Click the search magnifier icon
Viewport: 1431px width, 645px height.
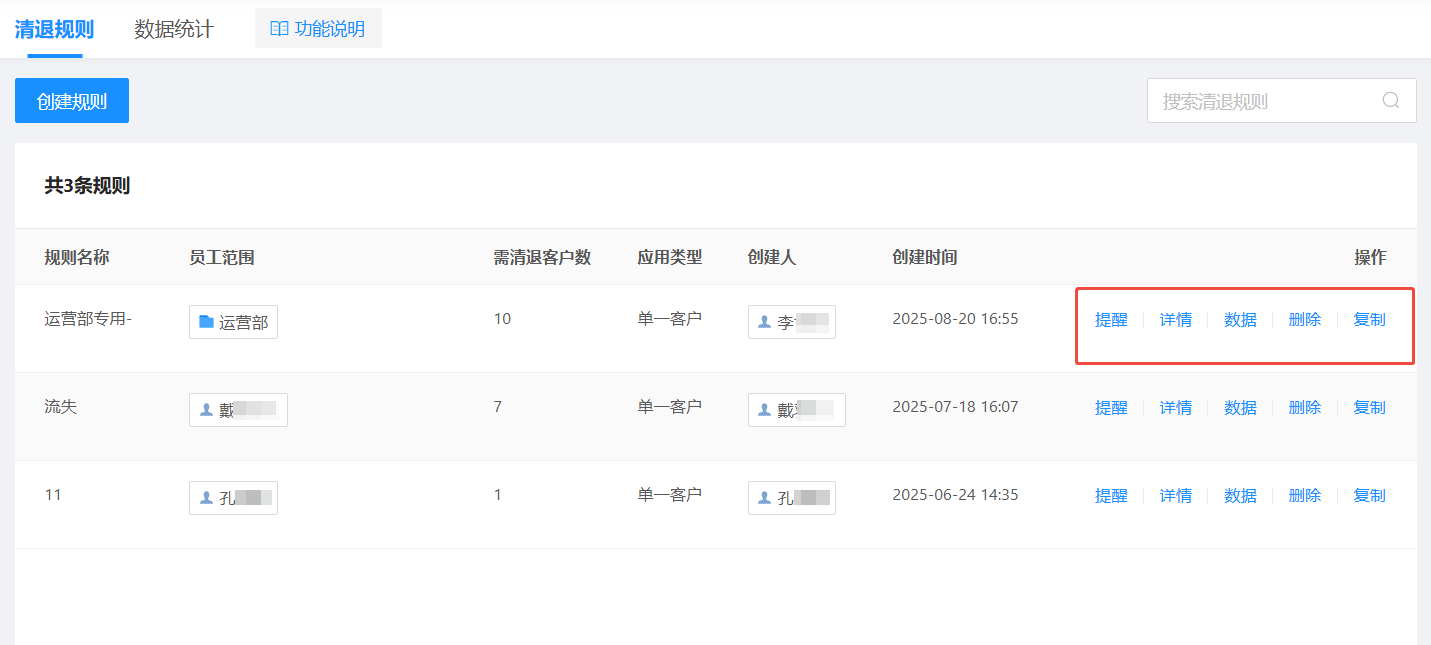tap(1391, 100)
